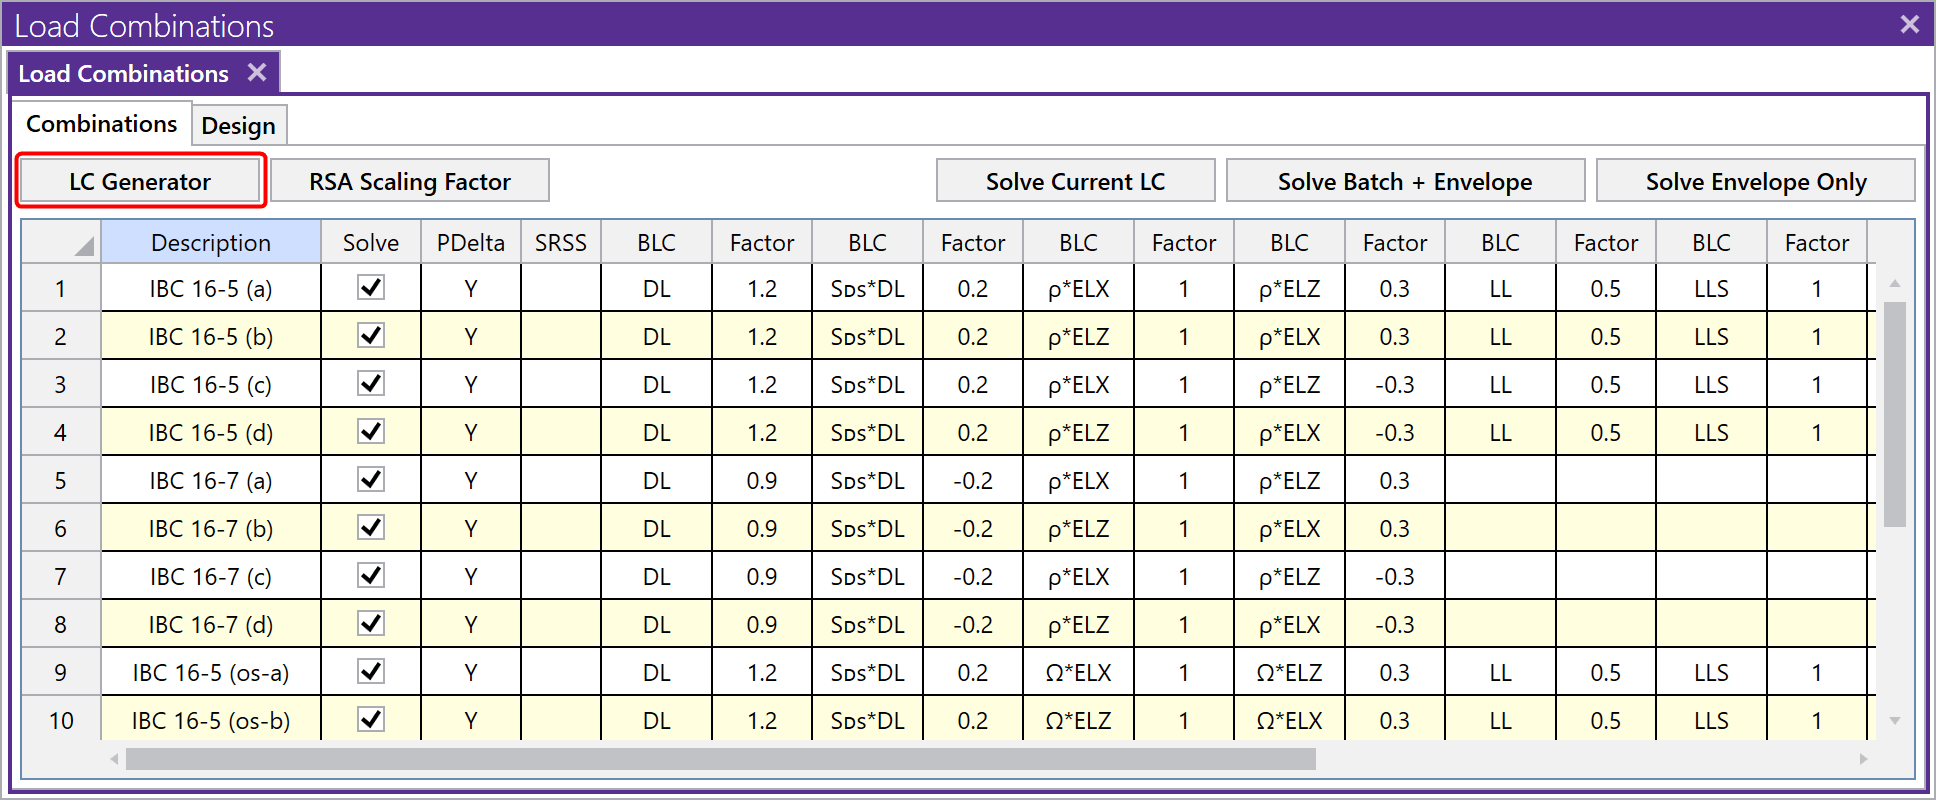This screenshot has width=1936, height=800.
Task: Click the vertical scrollbar up arrow
Action: [x=1894, y=284]
